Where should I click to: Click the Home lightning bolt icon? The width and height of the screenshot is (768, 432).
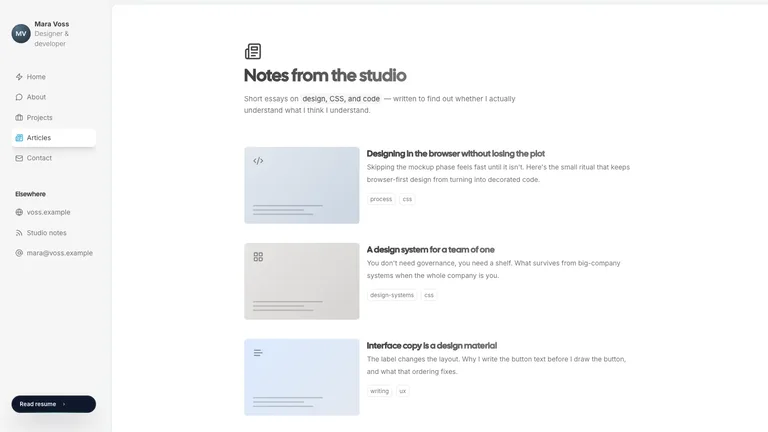pyautogui.click(x=19, y=77)
